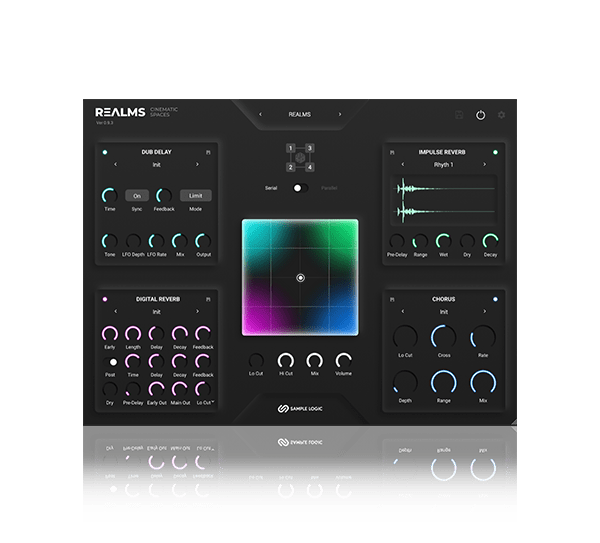This screenshot has height=543, width=600.
Task: Click the Dub Delay Feedback knob
Action: pyautogui.click(x=164, y=196)
